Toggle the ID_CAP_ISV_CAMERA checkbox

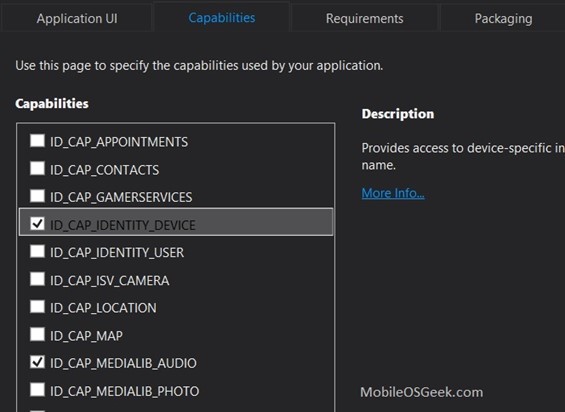(x=37, y=279)
